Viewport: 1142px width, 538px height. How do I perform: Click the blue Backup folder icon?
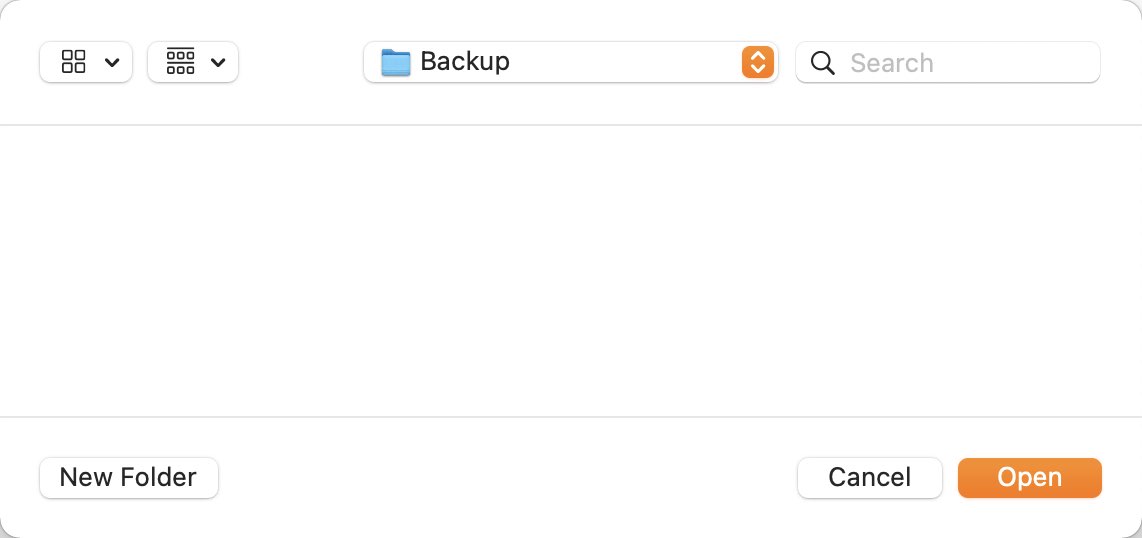pos(395,63)
